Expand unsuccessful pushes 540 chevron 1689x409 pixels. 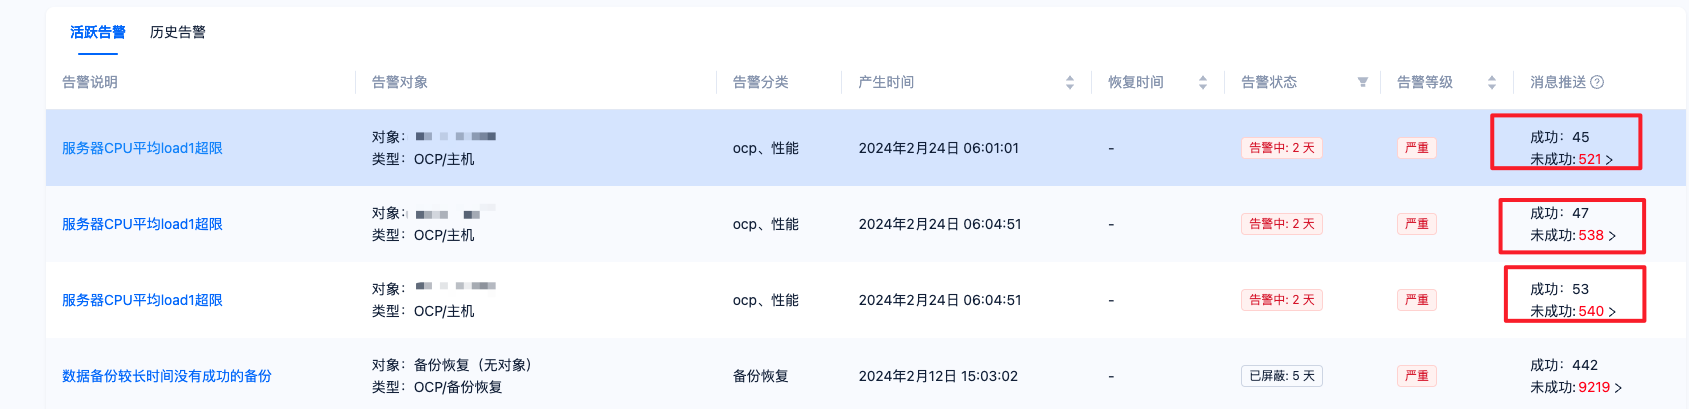(x=1612, y=312)
